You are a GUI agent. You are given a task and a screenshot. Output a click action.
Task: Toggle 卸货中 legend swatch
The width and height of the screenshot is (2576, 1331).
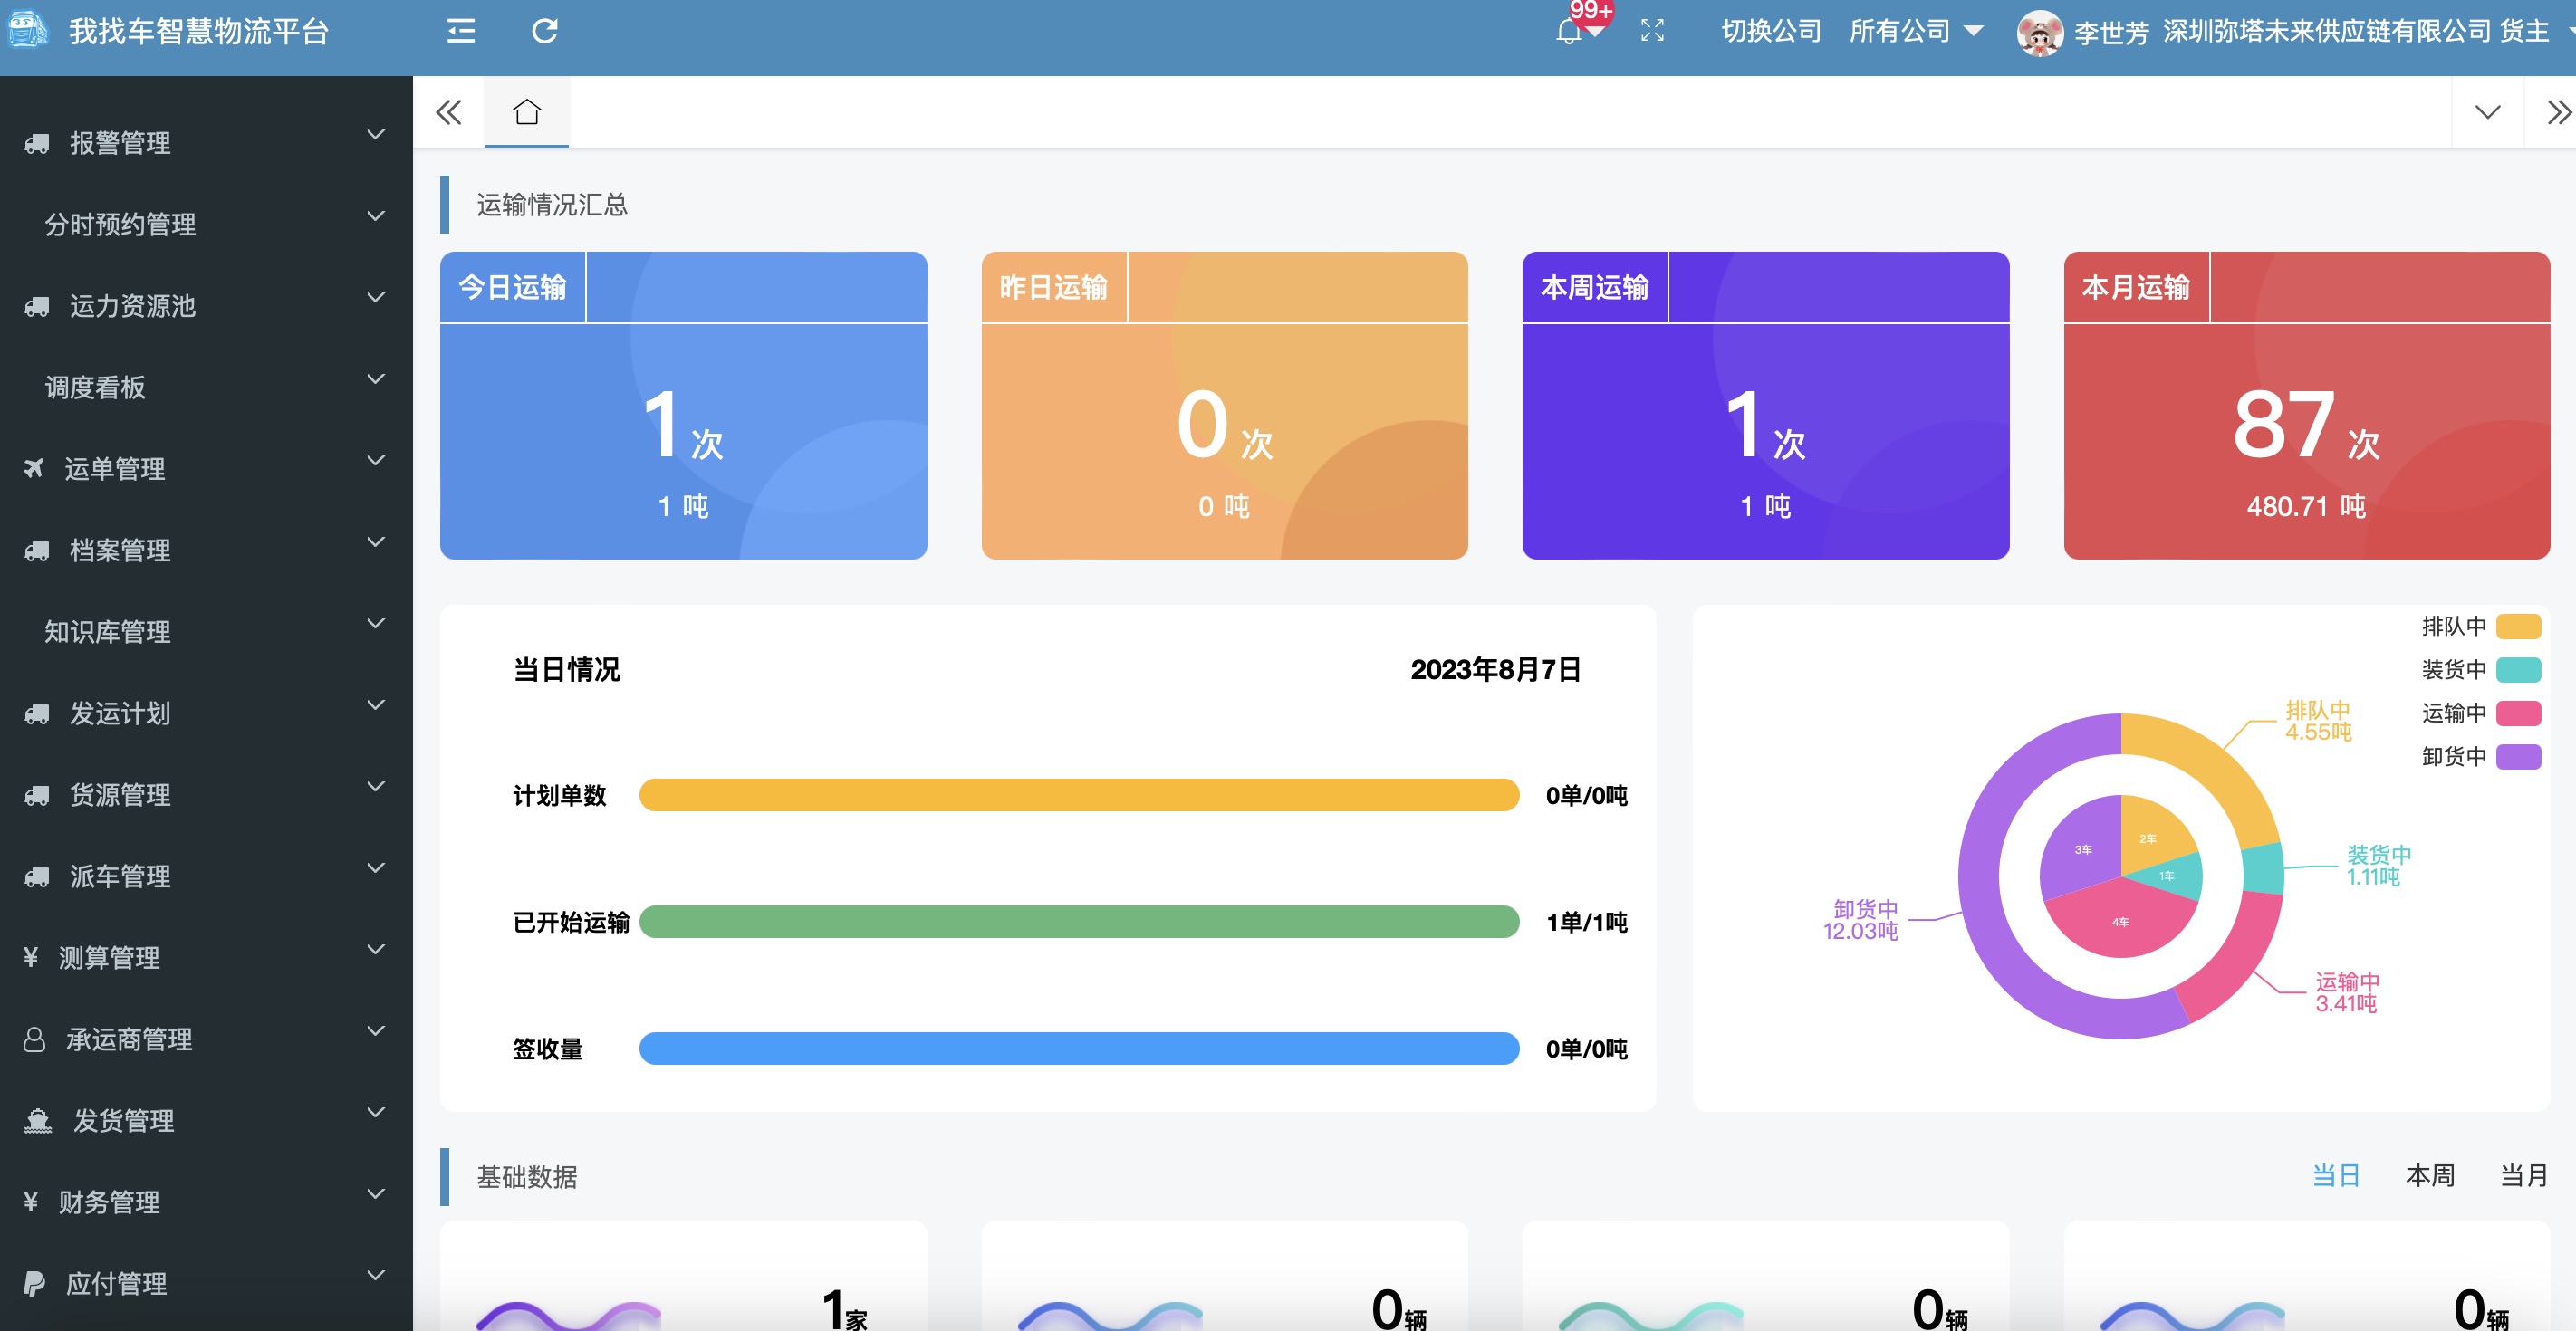click(x=2518, y=756)
